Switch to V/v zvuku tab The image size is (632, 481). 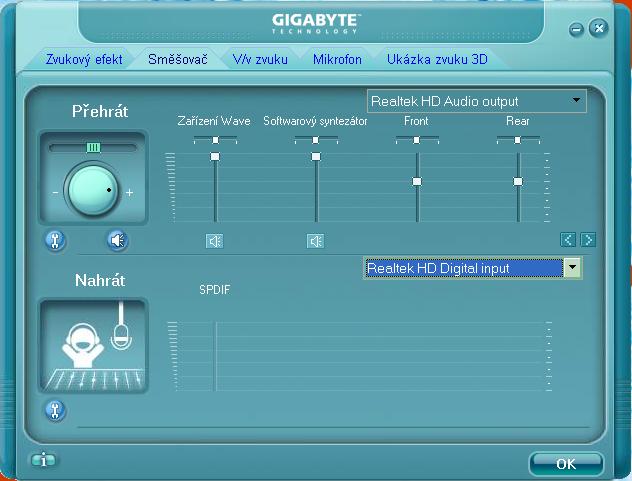(260, 59)
